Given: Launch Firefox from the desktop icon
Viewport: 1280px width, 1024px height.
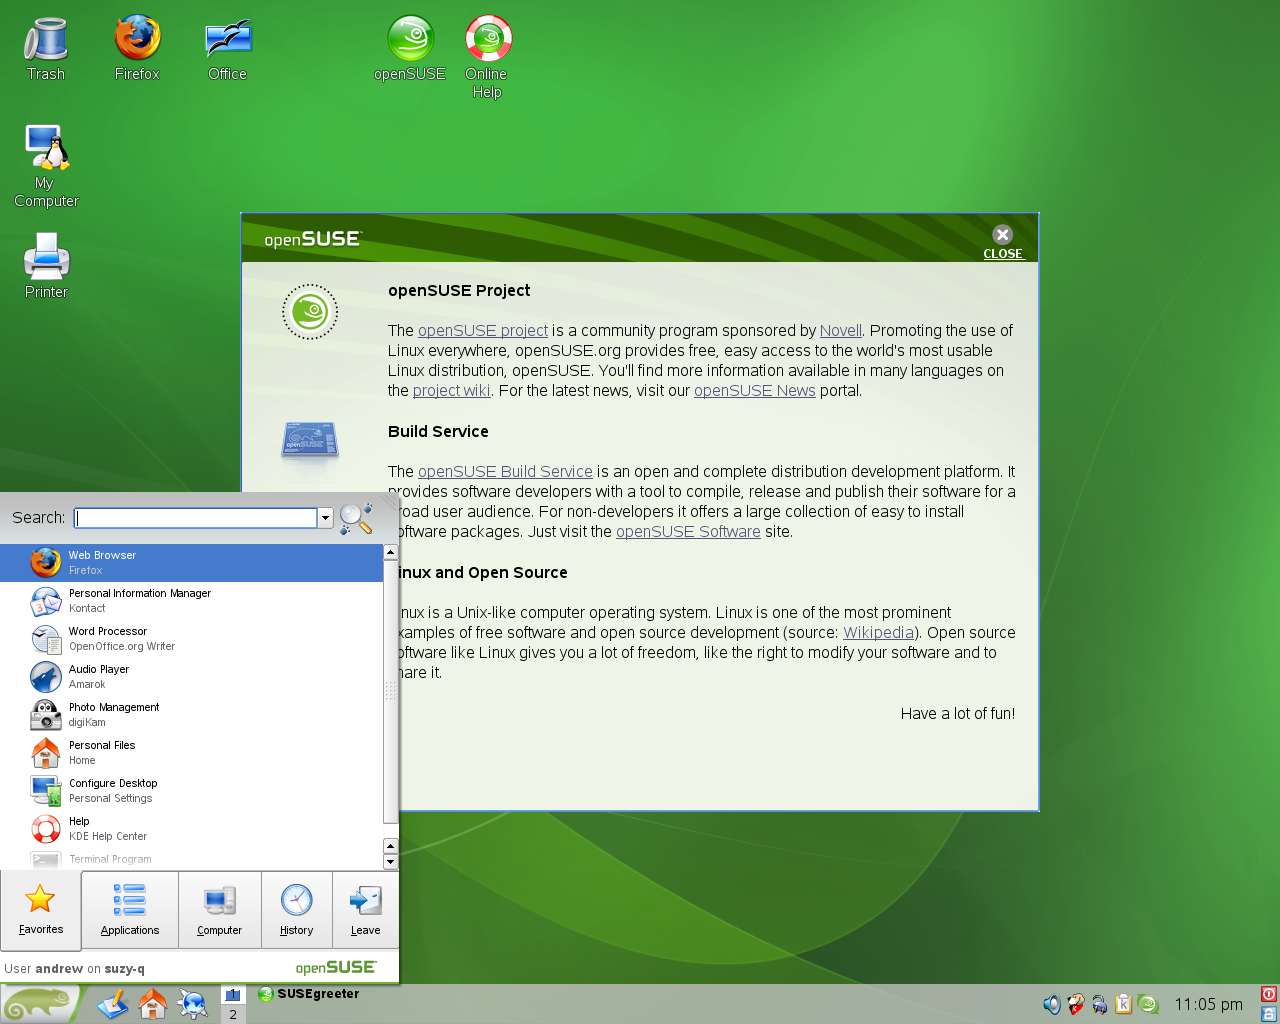Looking at the screenshot, I should (137, 50).
